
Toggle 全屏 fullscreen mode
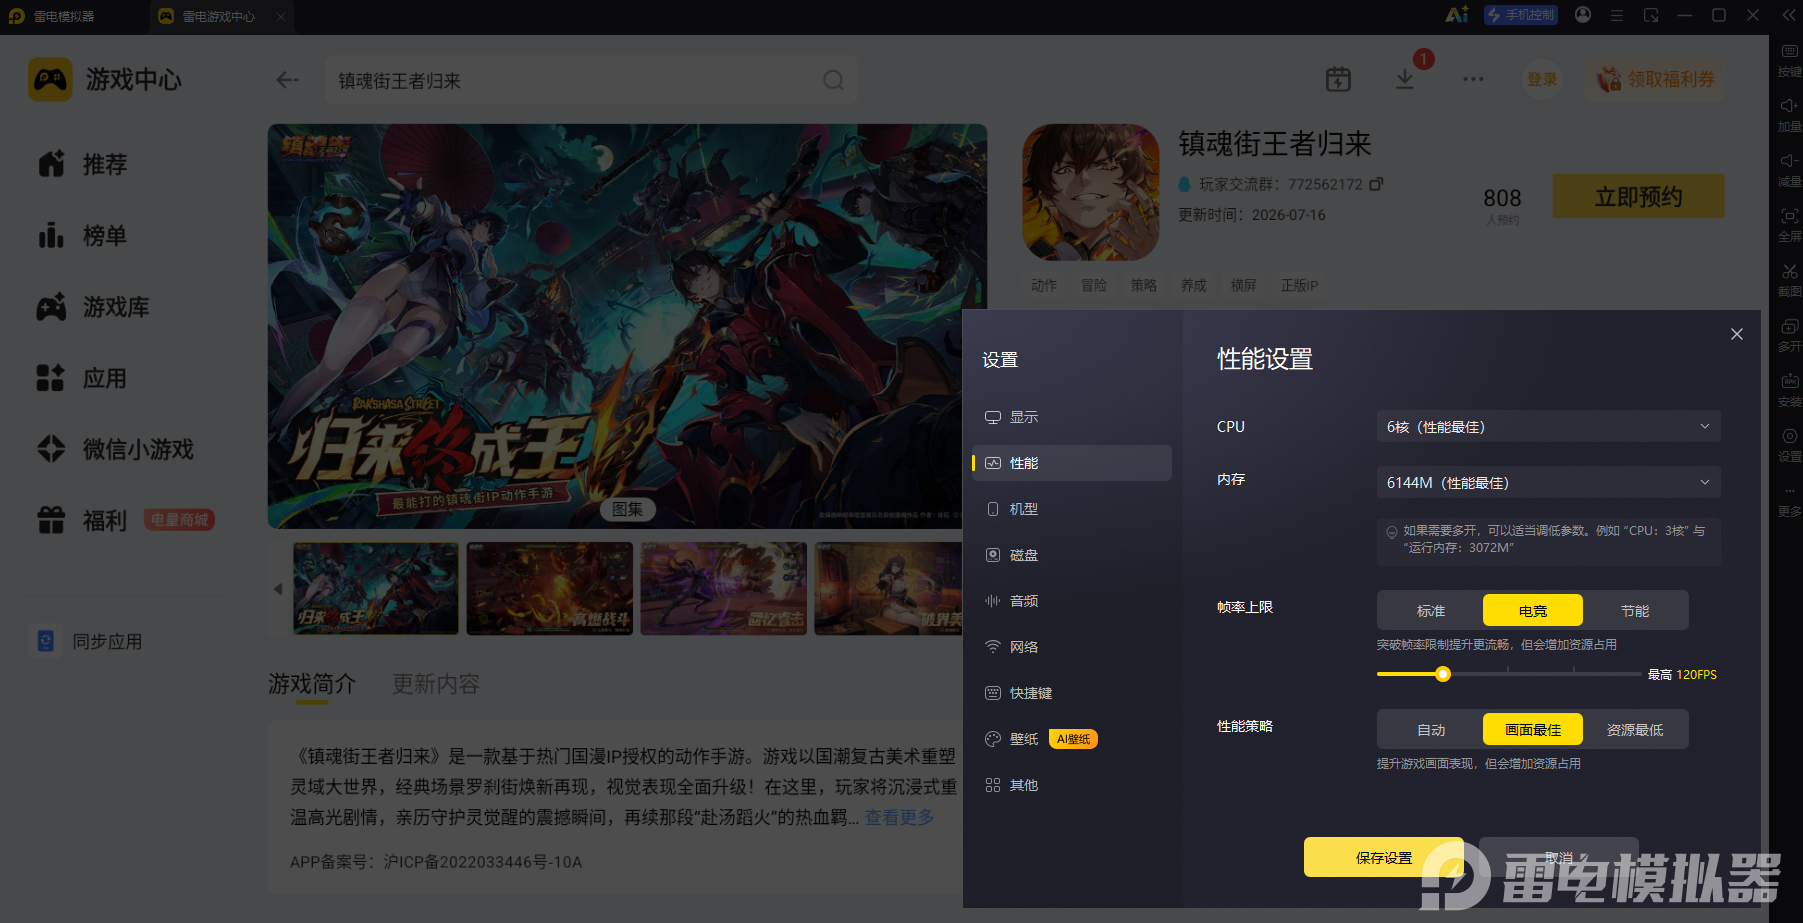click(1789, 224)
